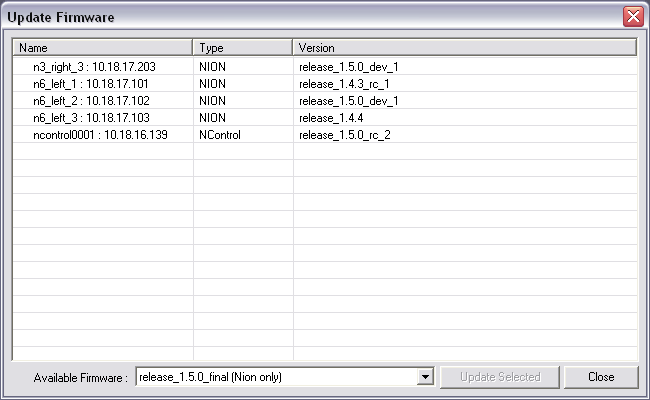Image resolution: width=650 pixels, height=400 pixels.
Task: Click the version cell of the n6_left_2 row
Action: [x=349, y=101]
